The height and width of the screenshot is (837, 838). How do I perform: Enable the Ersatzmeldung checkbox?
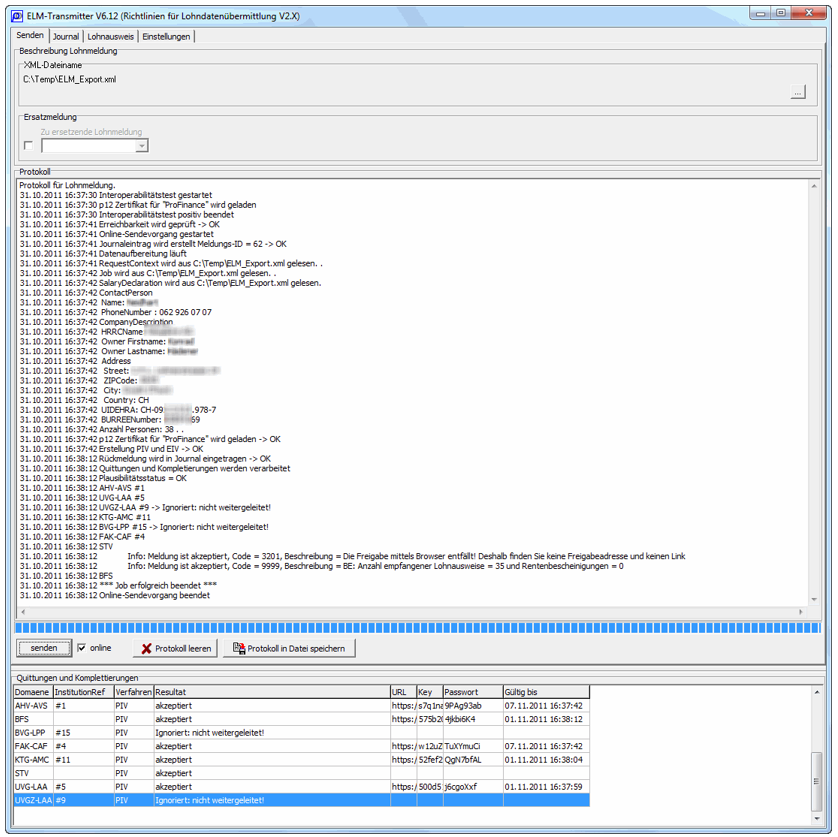pyautogui.click(x=28, y=146)
